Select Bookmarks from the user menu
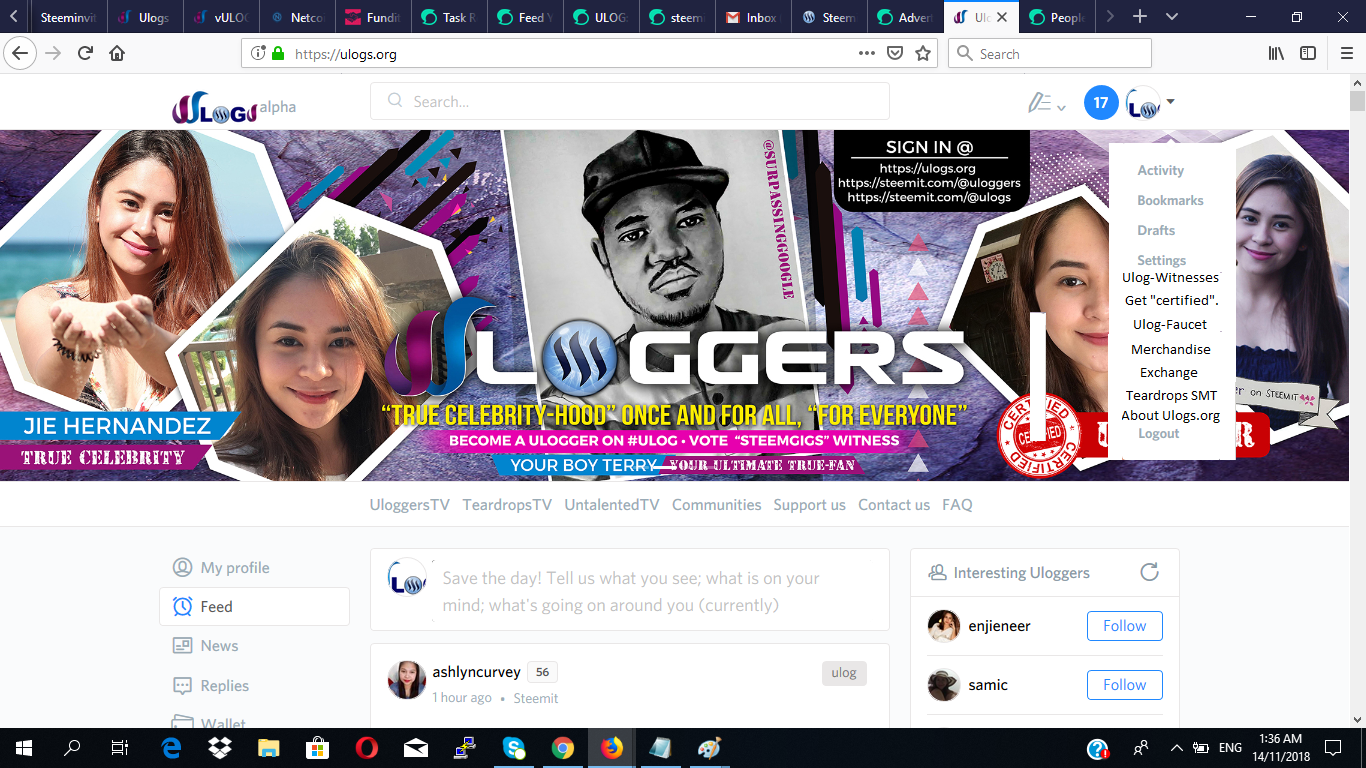Screen dimensions: 1366x768 point(1170,200)
